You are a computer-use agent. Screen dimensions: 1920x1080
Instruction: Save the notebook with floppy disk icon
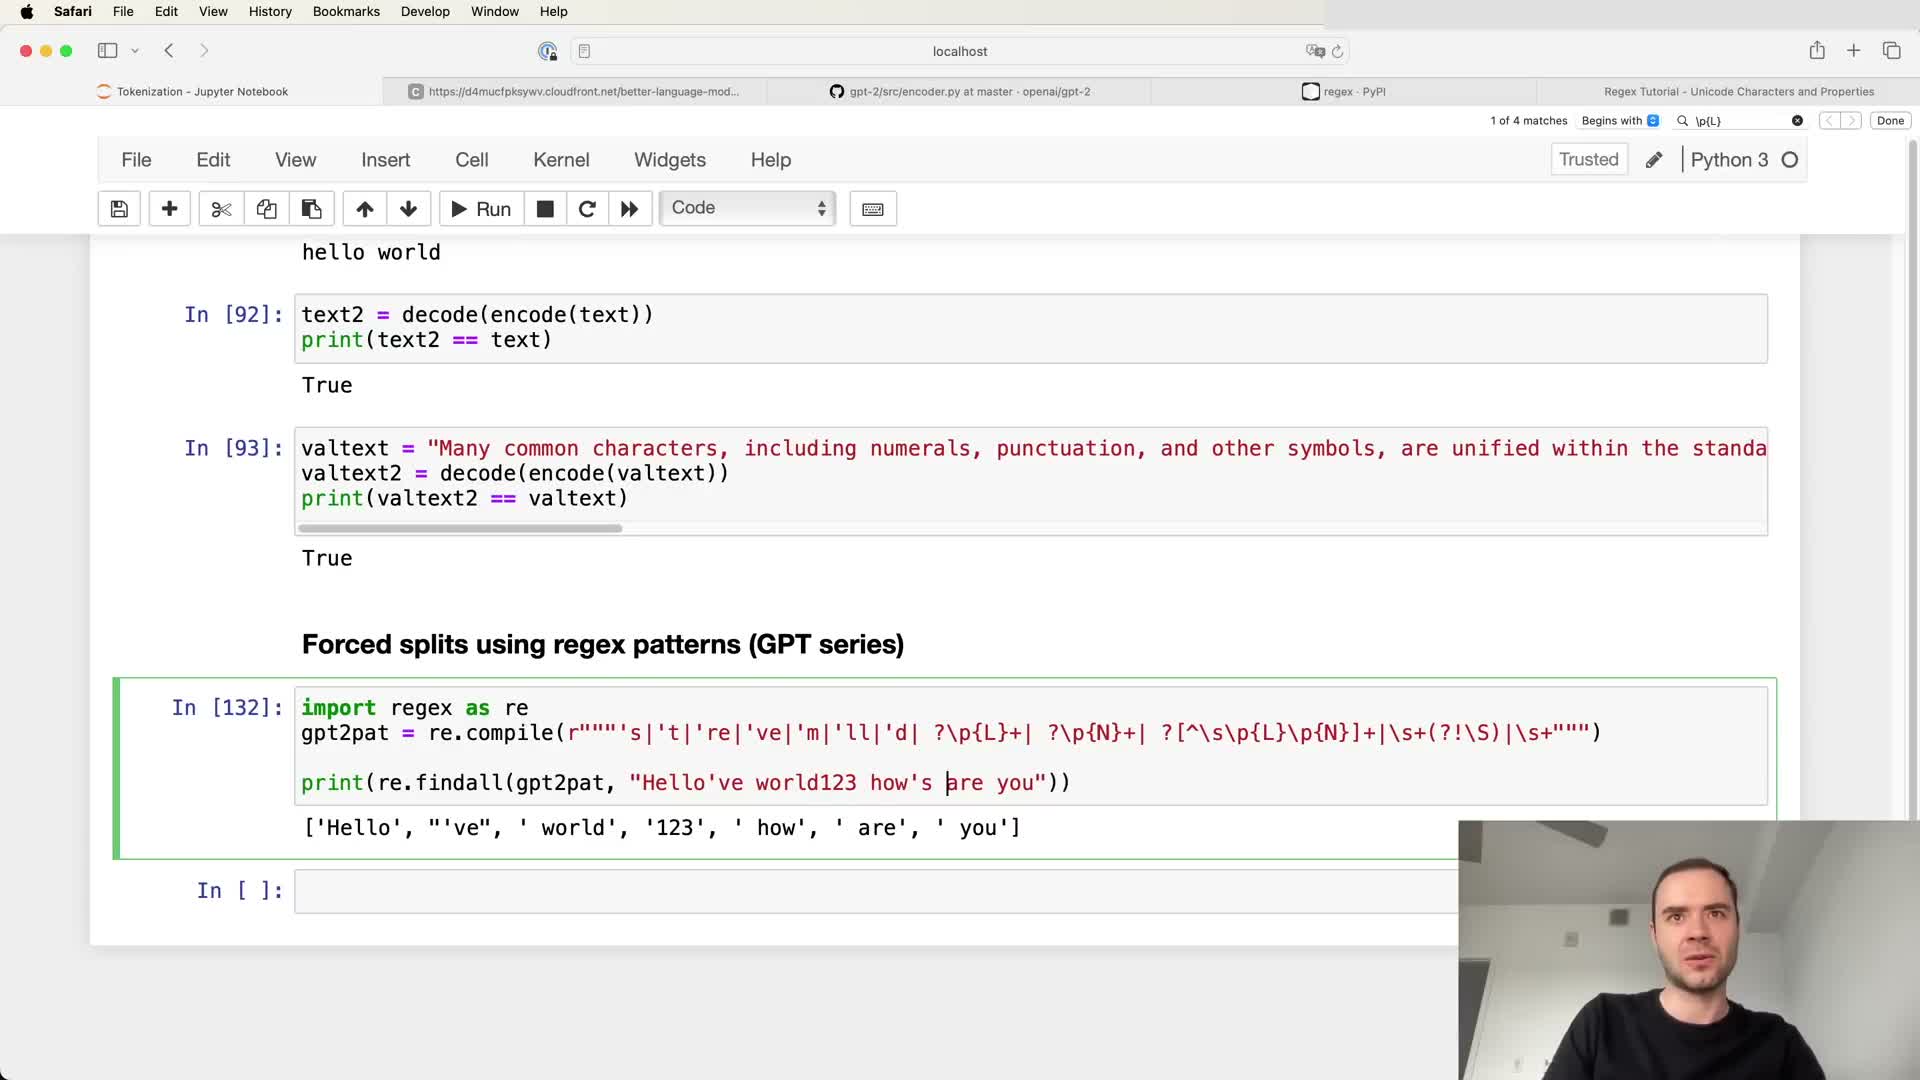click(119, 209)
